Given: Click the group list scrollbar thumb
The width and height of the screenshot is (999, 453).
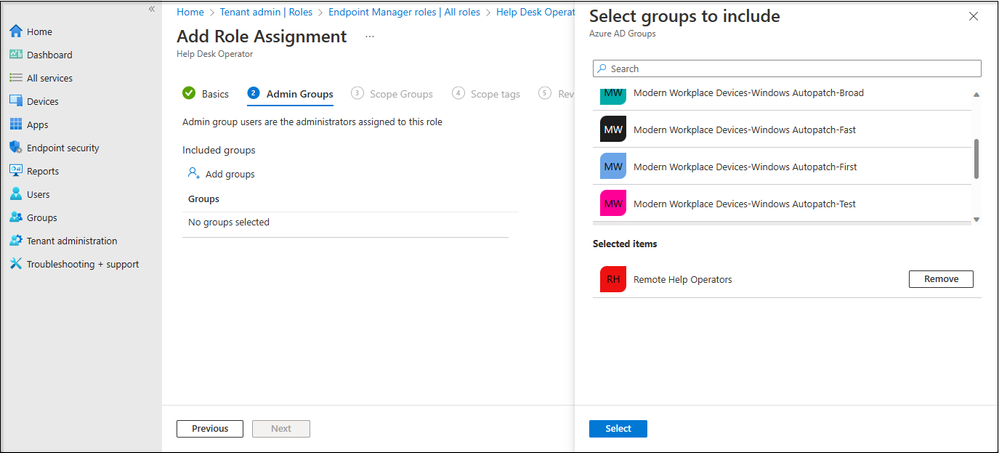Looking at the screenshot, I should 976,159.
